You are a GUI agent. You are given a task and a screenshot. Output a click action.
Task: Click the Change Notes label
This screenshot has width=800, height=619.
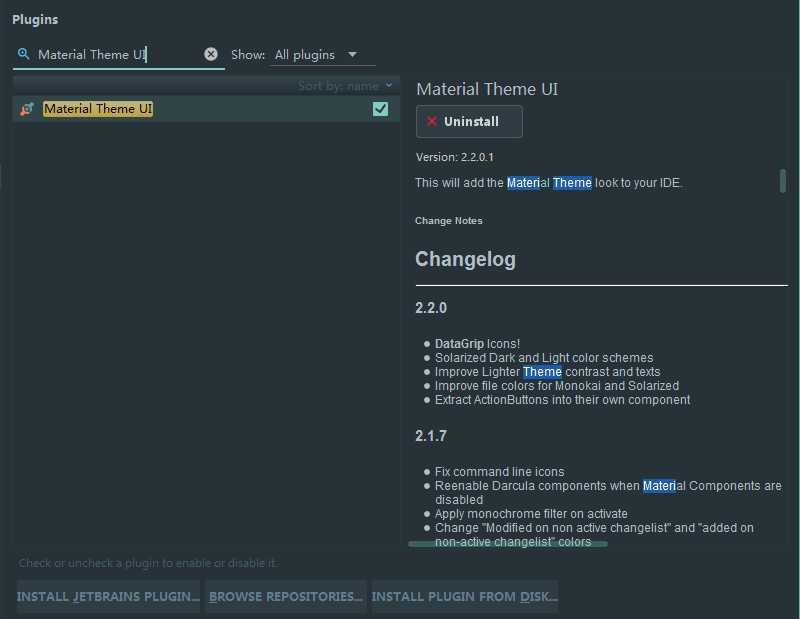tap(448, 220)
